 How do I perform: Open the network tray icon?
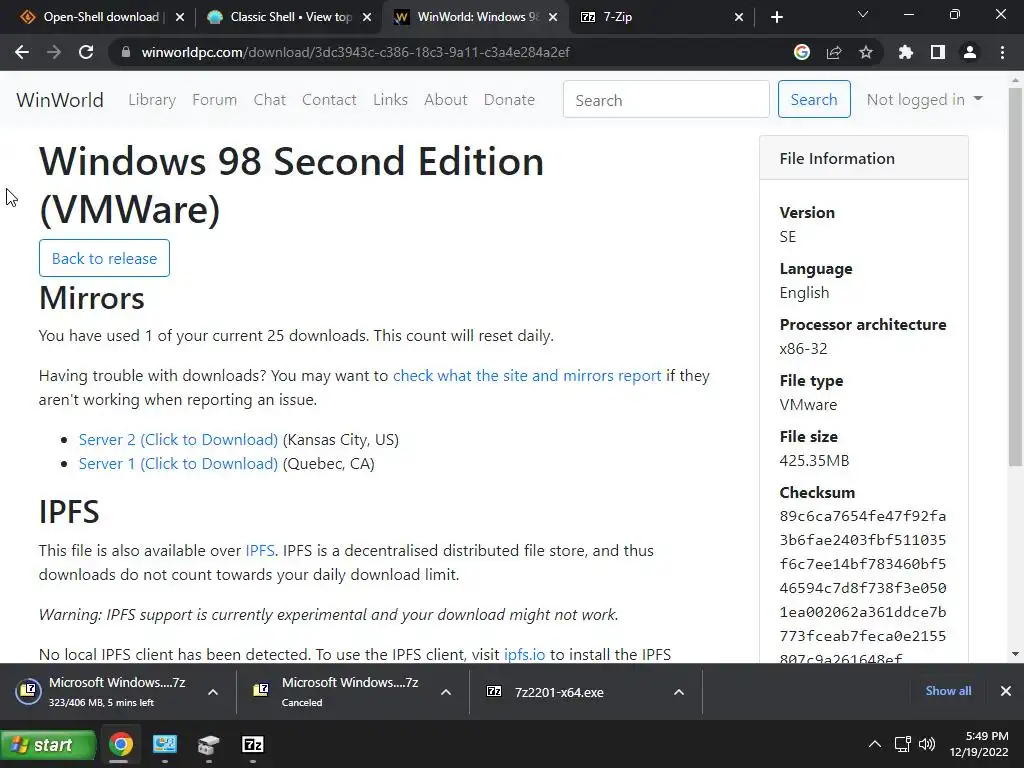pos(903,744)
